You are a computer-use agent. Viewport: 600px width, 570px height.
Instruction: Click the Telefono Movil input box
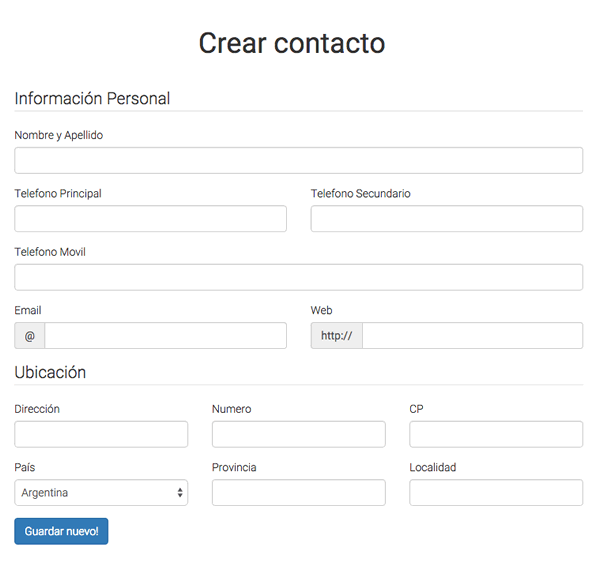click(x=298, y=277)
